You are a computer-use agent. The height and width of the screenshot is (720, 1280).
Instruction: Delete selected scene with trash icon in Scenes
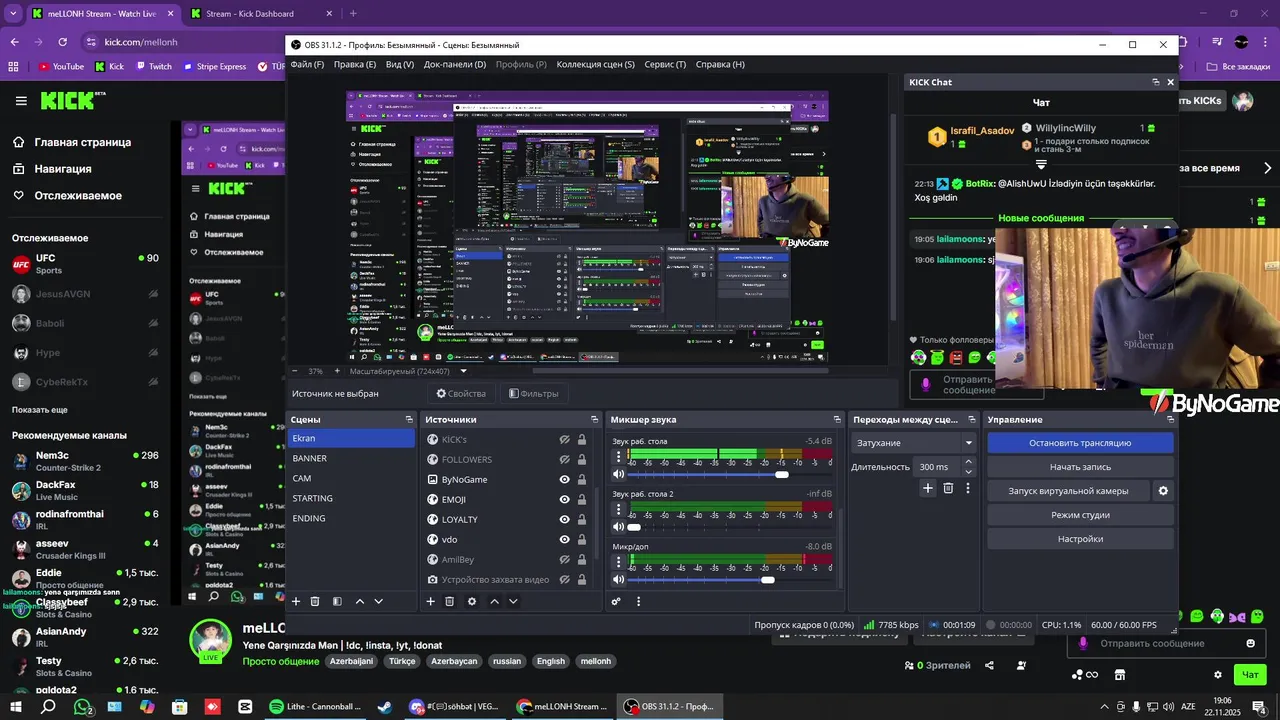315,601
